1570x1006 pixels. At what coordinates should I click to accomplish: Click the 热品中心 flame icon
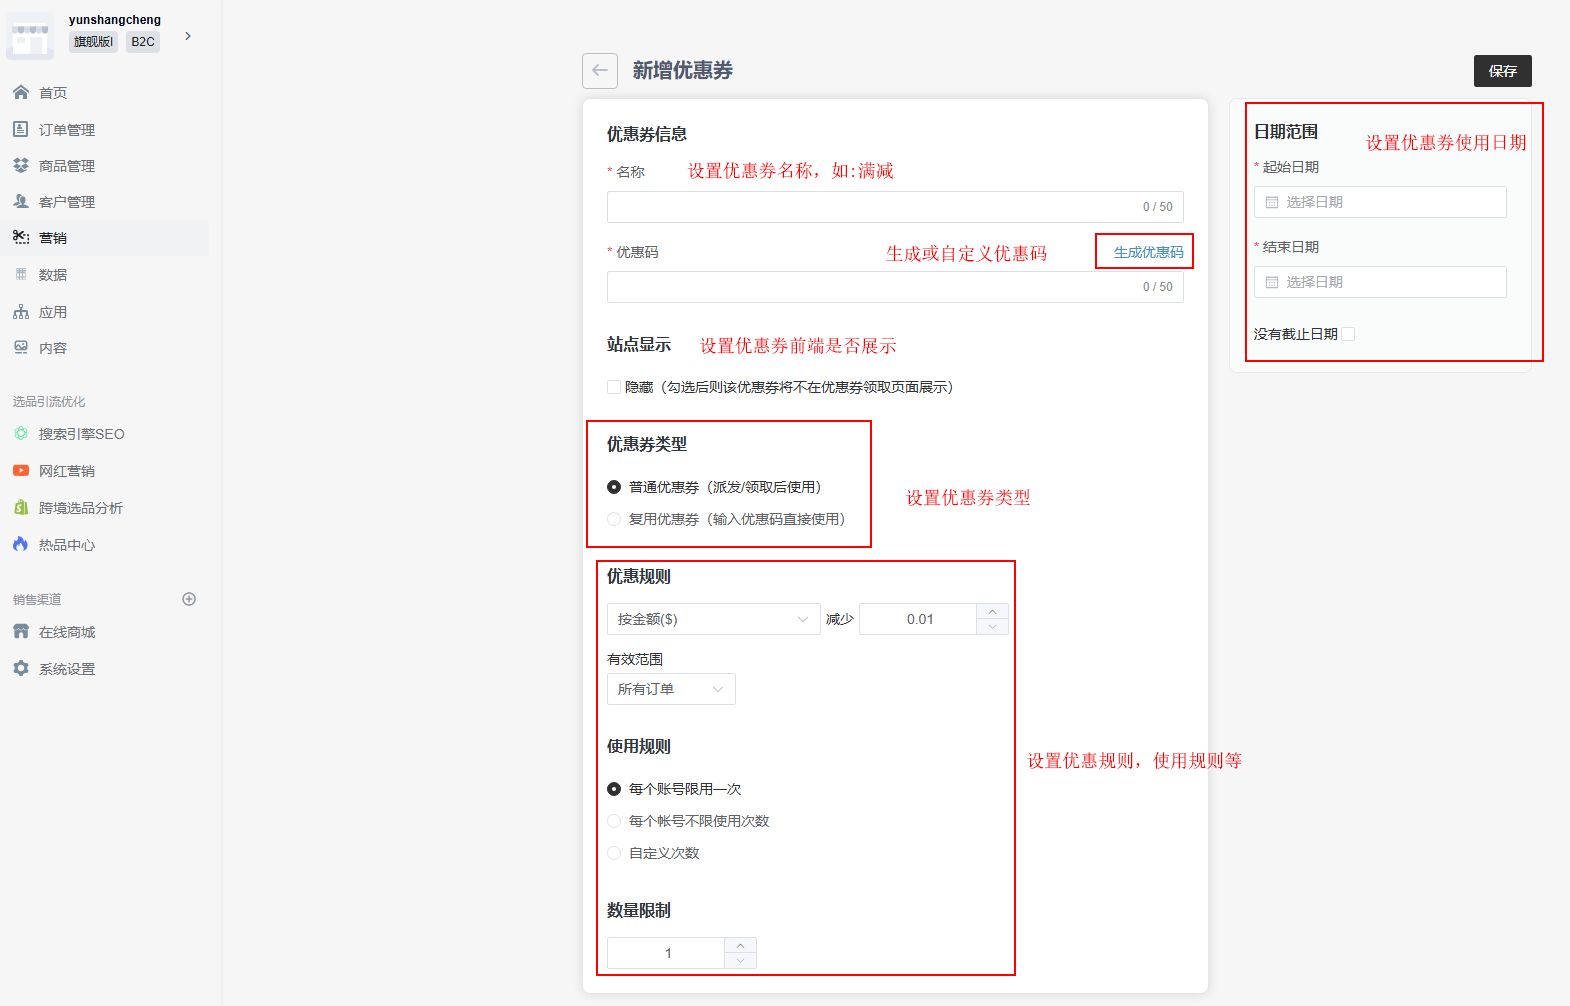21,545
